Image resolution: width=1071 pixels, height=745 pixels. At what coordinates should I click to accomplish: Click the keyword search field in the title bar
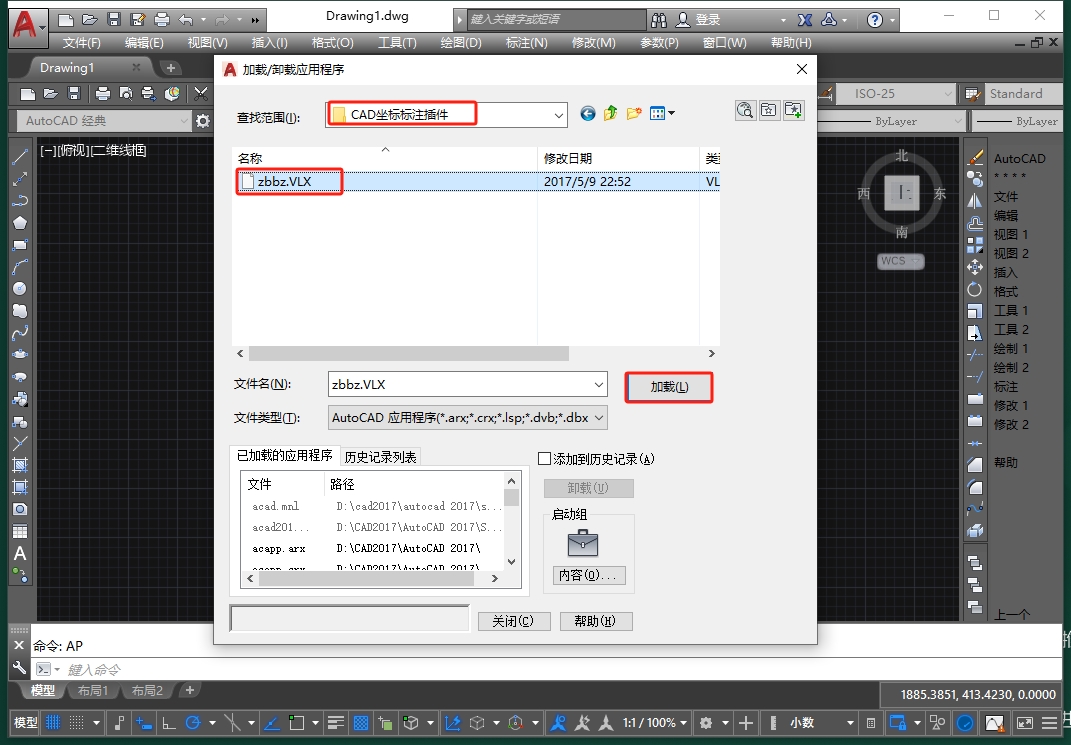(x=556, y=20)
